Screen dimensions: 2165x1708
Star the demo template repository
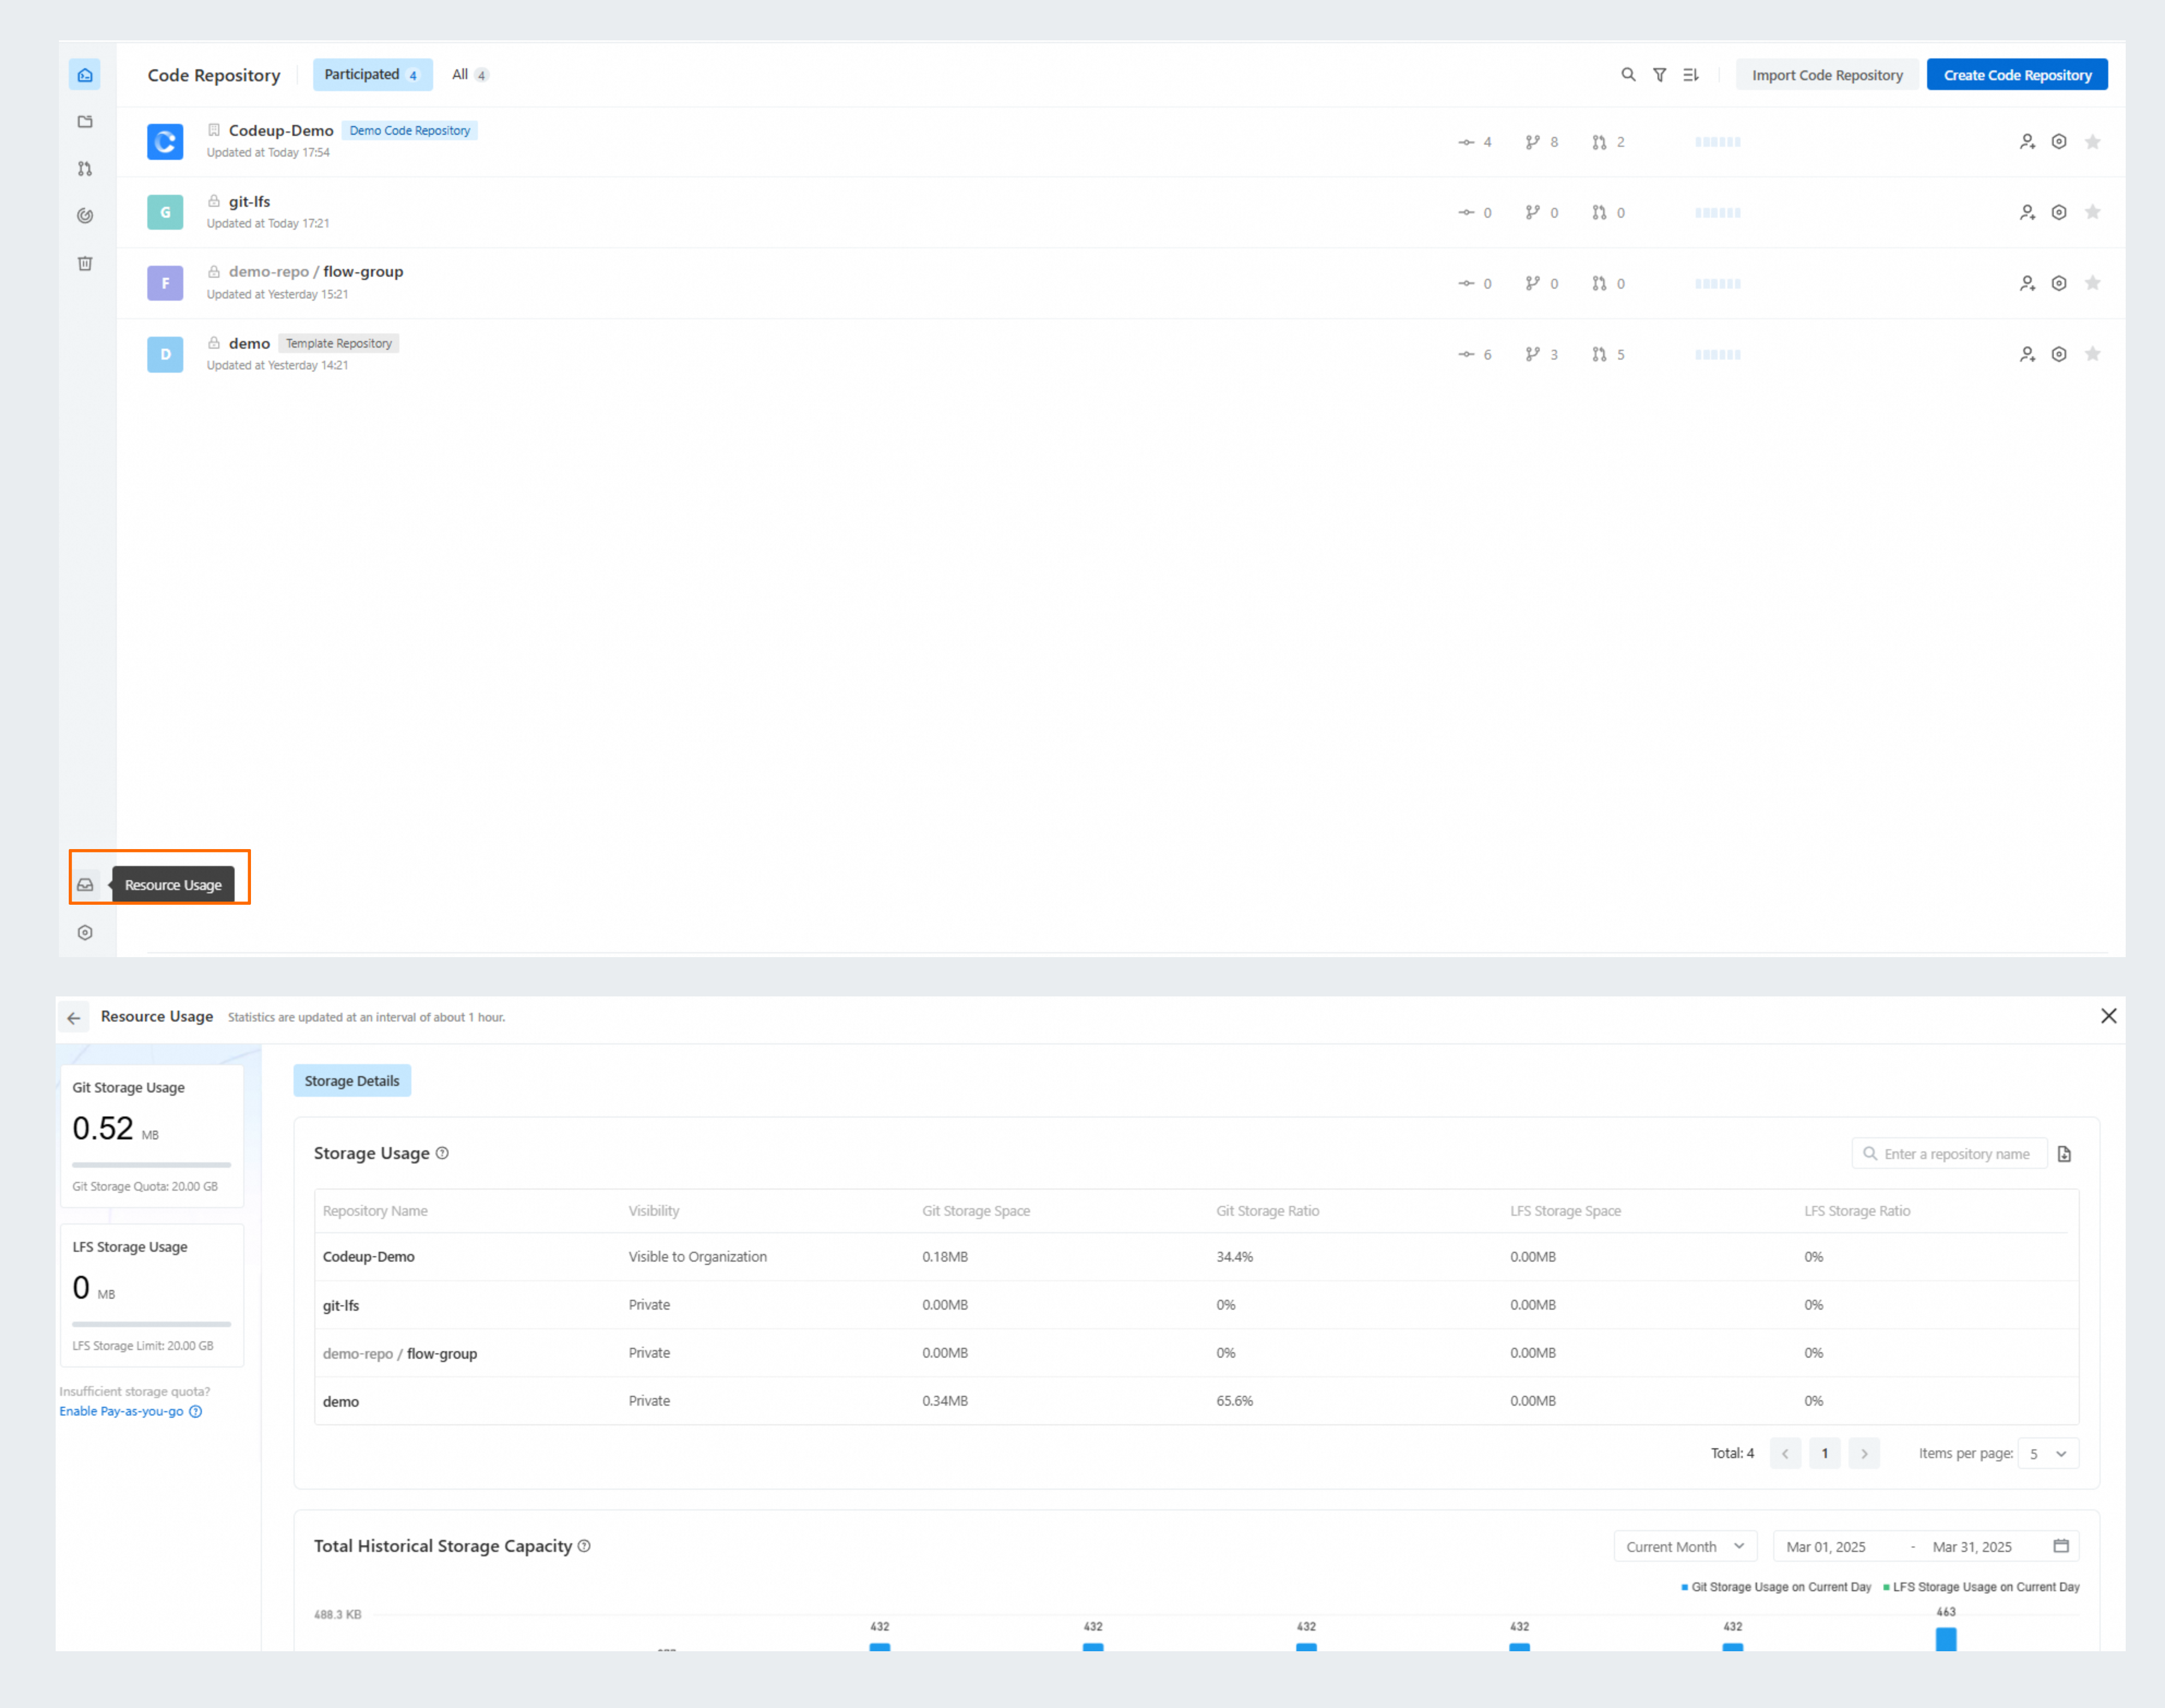click(x=2092, y=354)
